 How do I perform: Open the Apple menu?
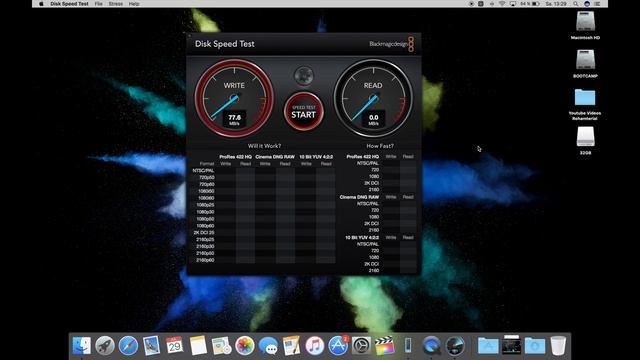tap(41, 4)
